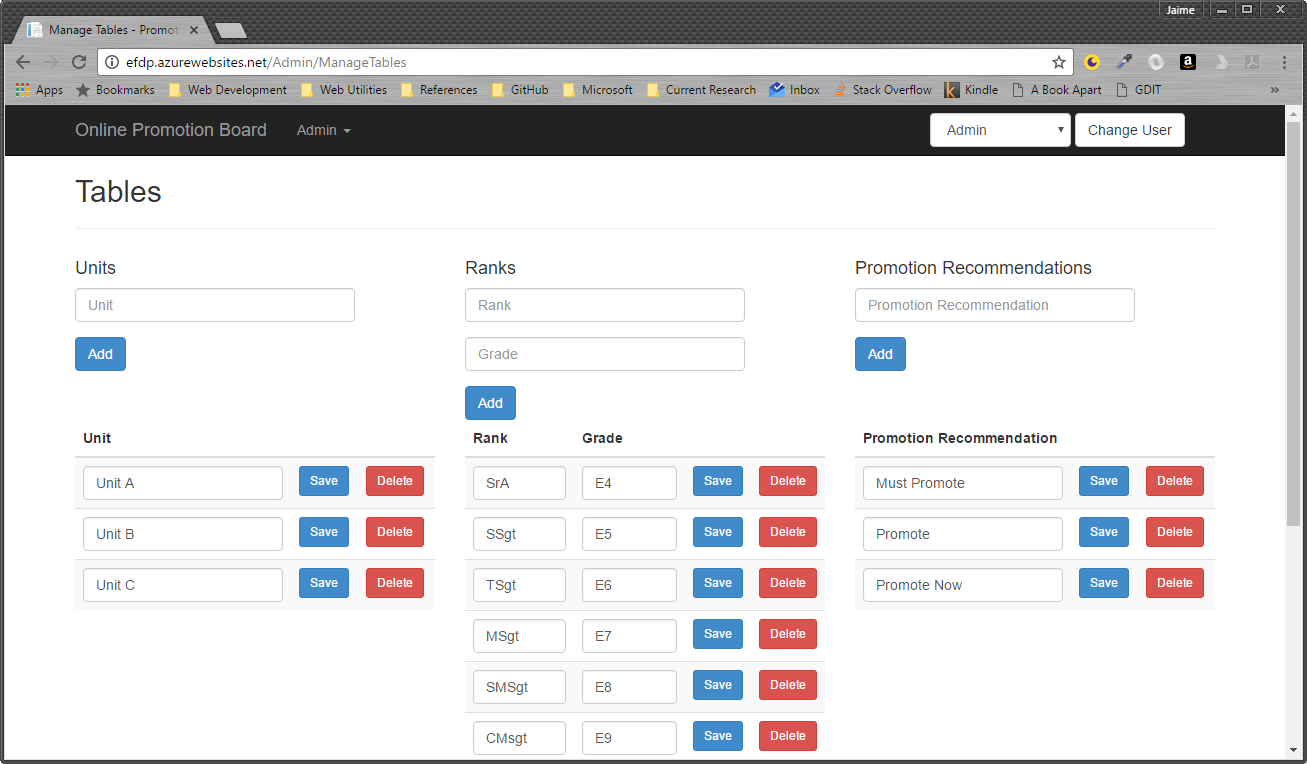Open the Amazon extension icon

coord(1187,62)
